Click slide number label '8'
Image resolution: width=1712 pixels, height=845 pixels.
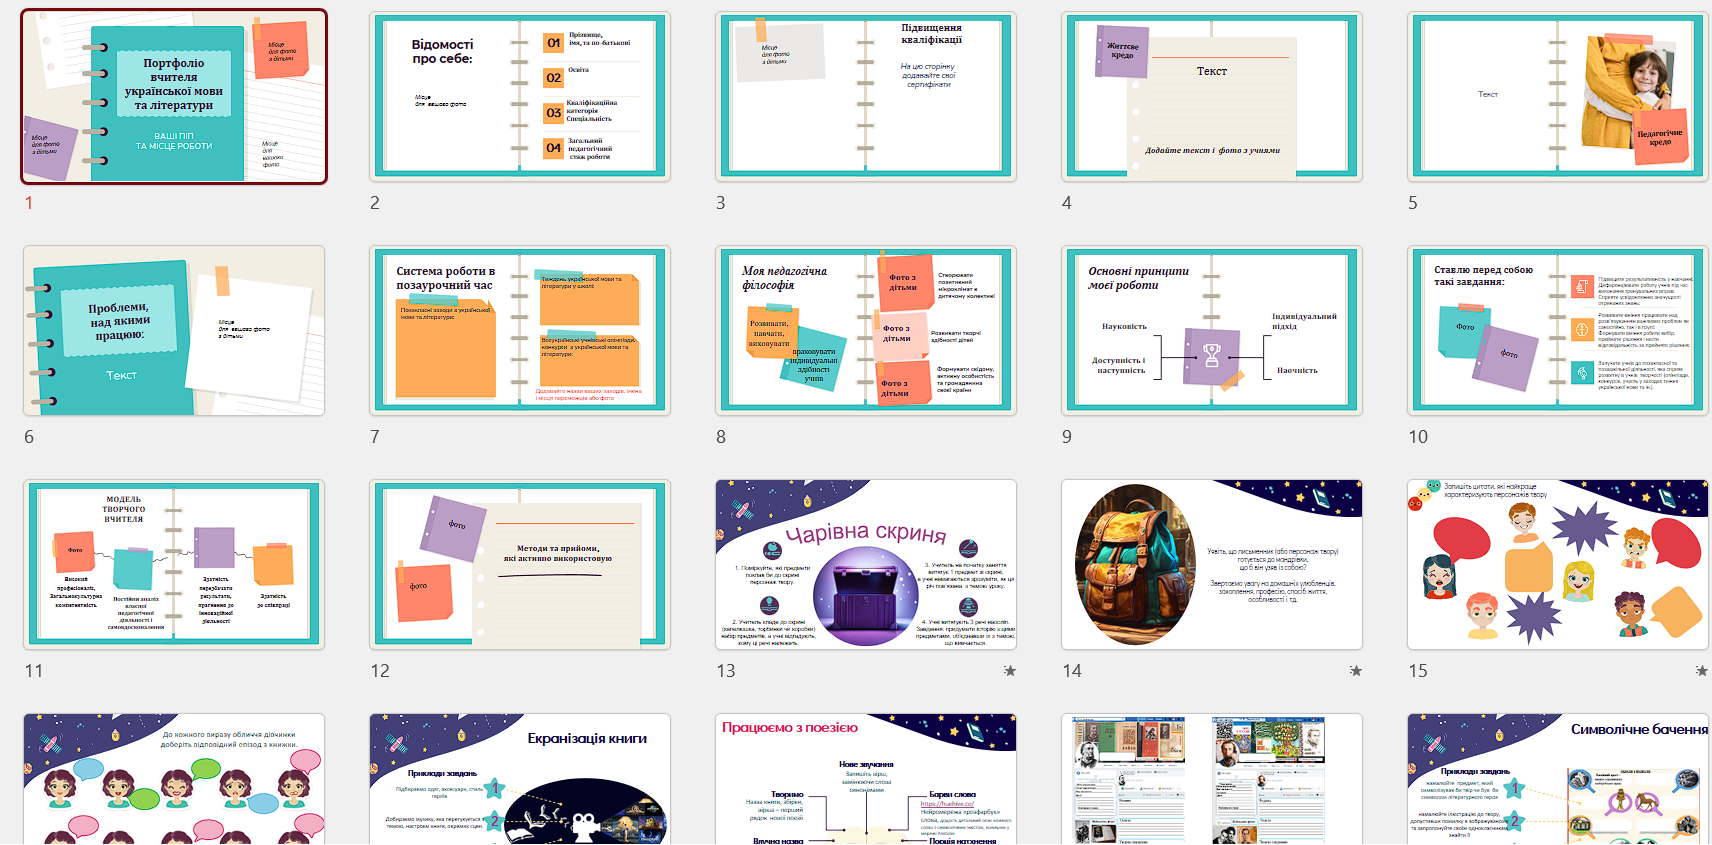[x=721, y=437]
